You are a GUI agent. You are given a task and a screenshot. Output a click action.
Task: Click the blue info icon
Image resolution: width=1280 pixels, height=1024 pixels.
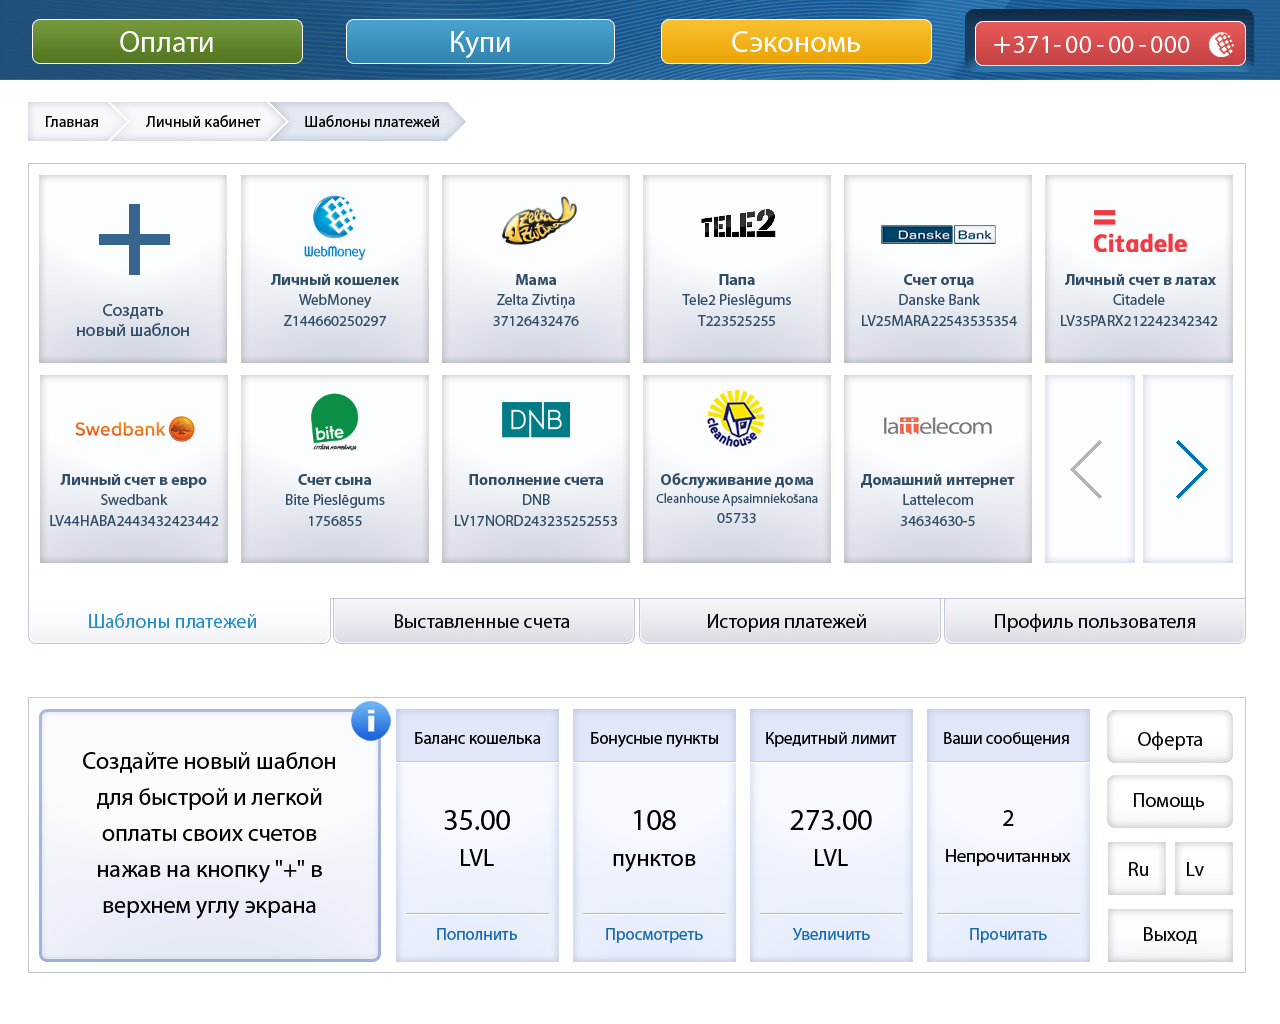(371, 721)
